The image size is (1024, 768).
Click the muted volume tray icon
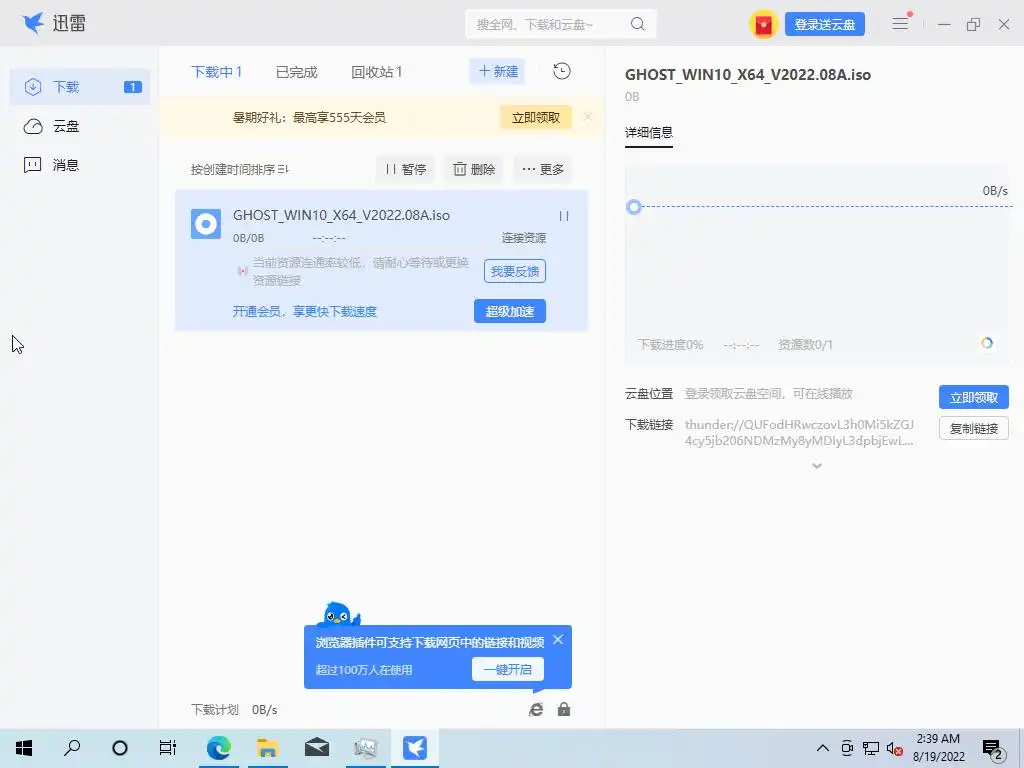(x=894, y=748)
